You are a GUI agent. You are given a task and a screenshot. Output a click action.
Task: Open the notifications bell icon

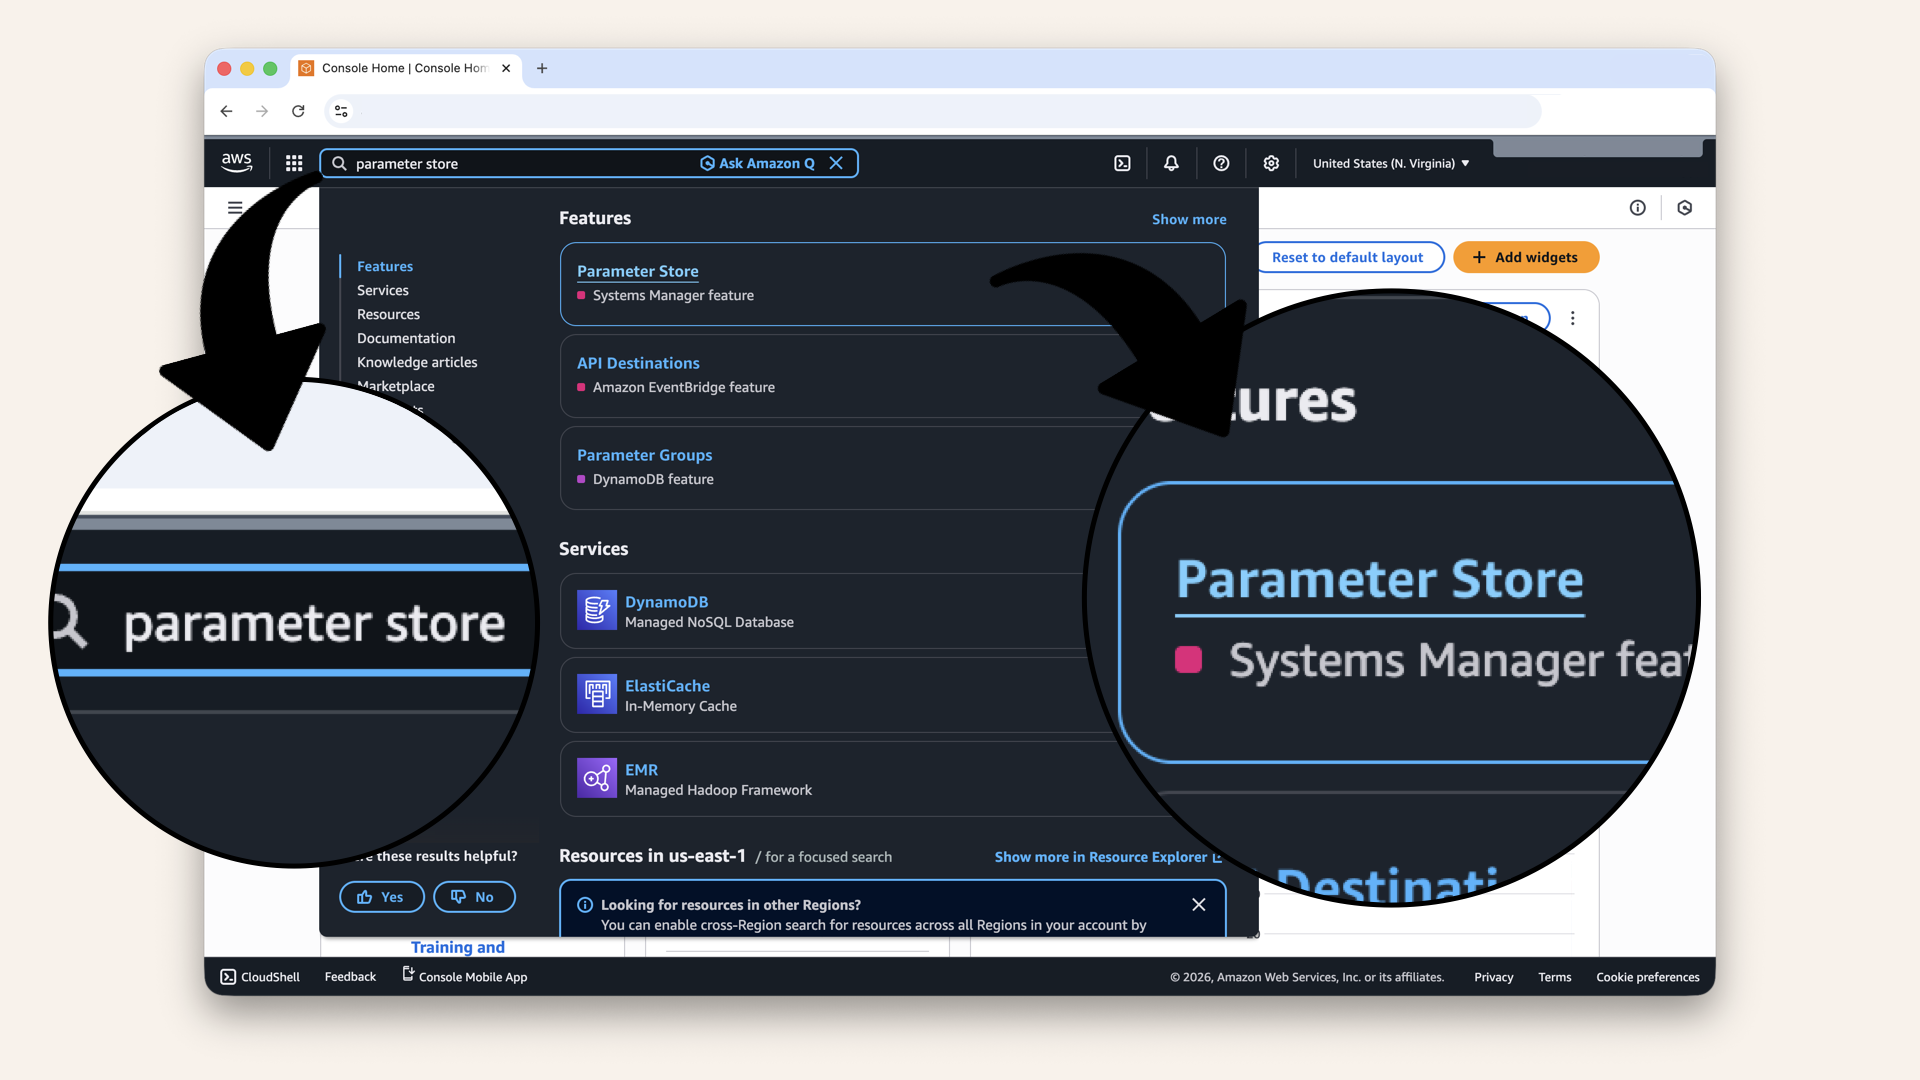pos(1170,163)
